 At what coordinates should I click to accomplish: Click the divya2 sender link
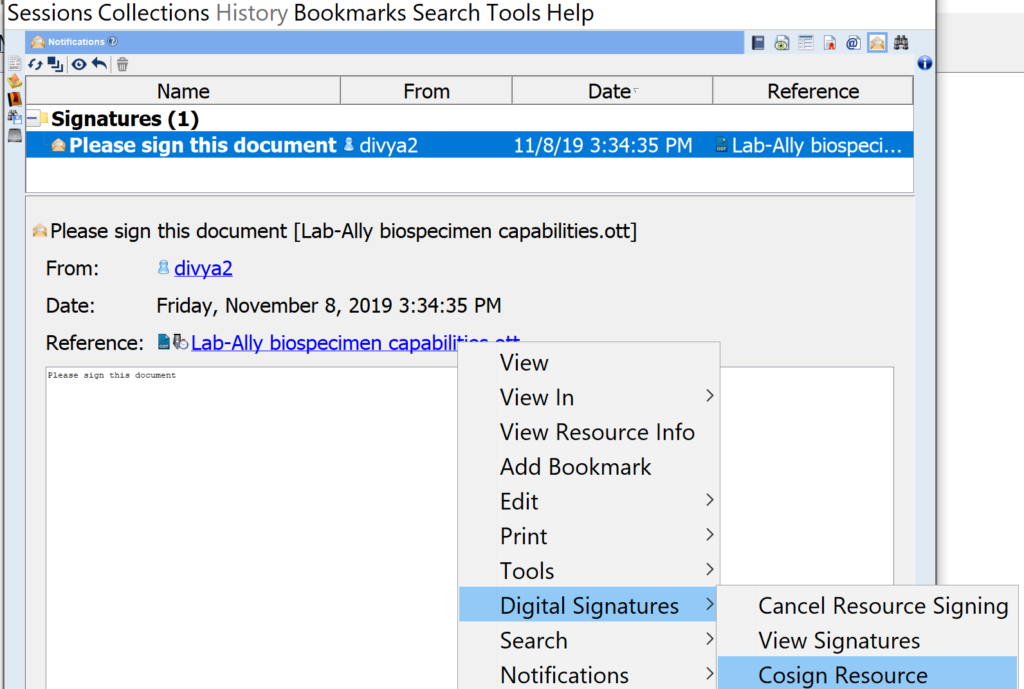point(203,268)
